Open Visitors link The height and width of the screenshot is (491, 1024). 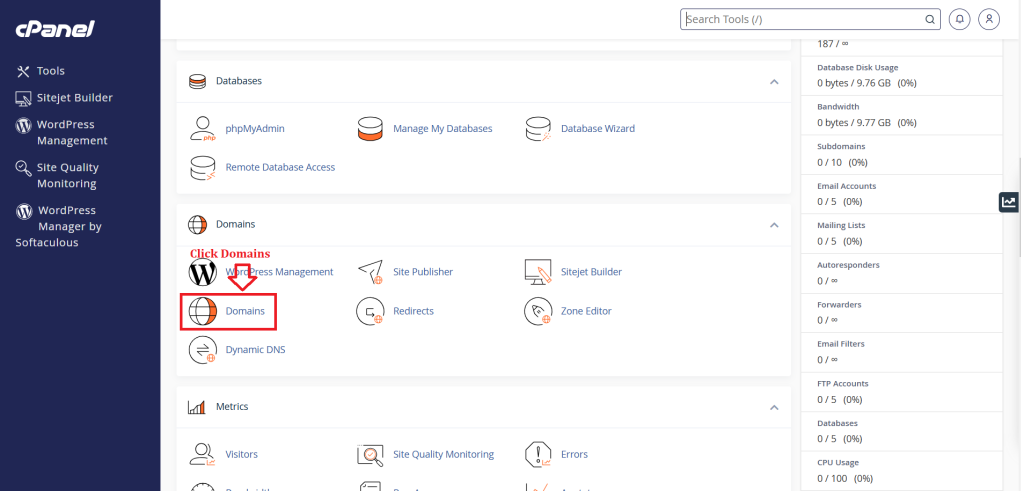(x=242, y=454)
